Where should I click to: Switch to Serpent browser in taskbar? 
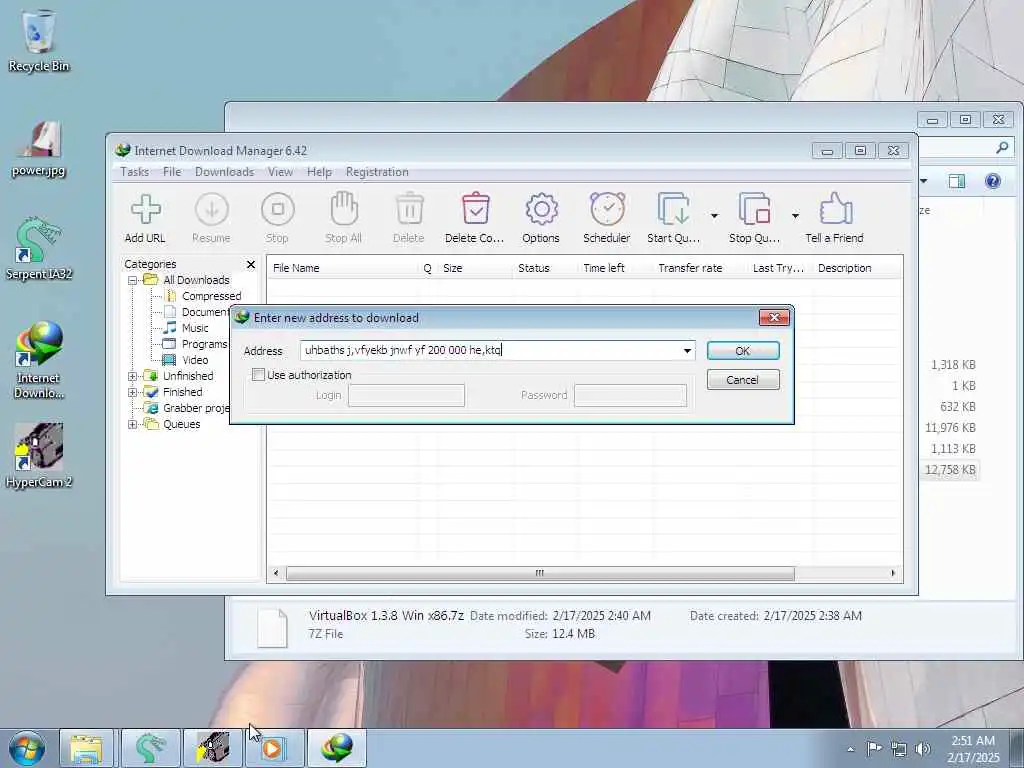[x=150, y=748]
